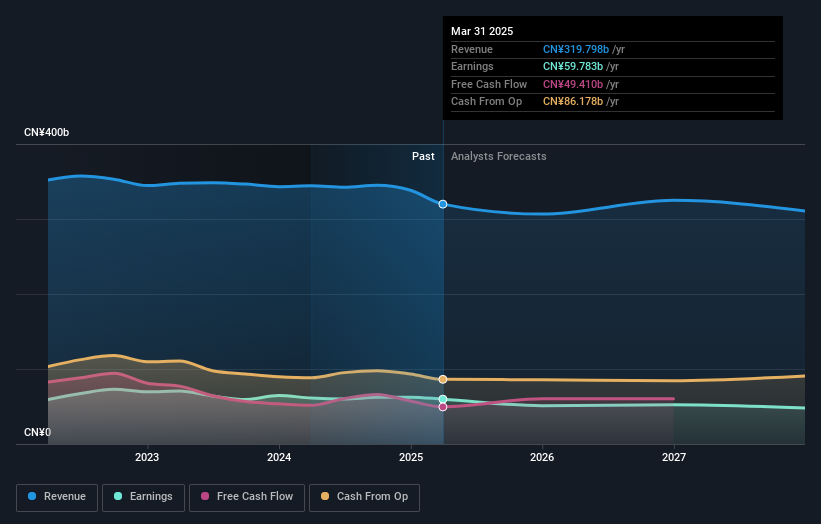
Task: Click the Earnings teal data point marker
Action: pos(443,399)
